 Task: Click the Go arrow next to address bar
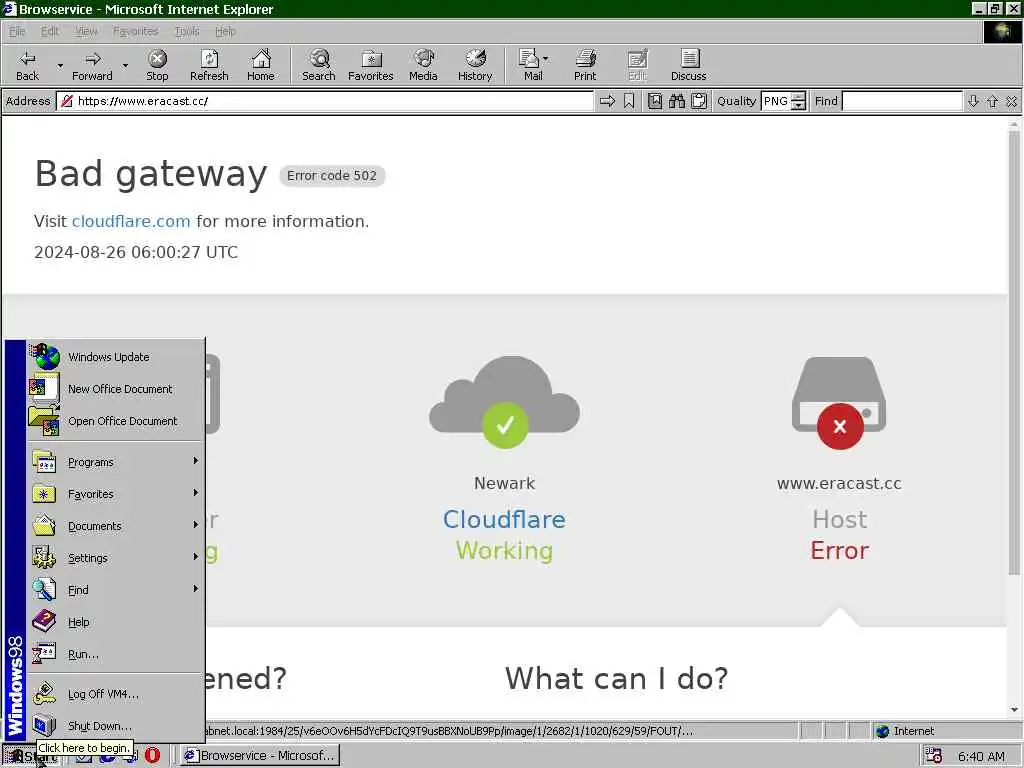click(x=607, y=101)
